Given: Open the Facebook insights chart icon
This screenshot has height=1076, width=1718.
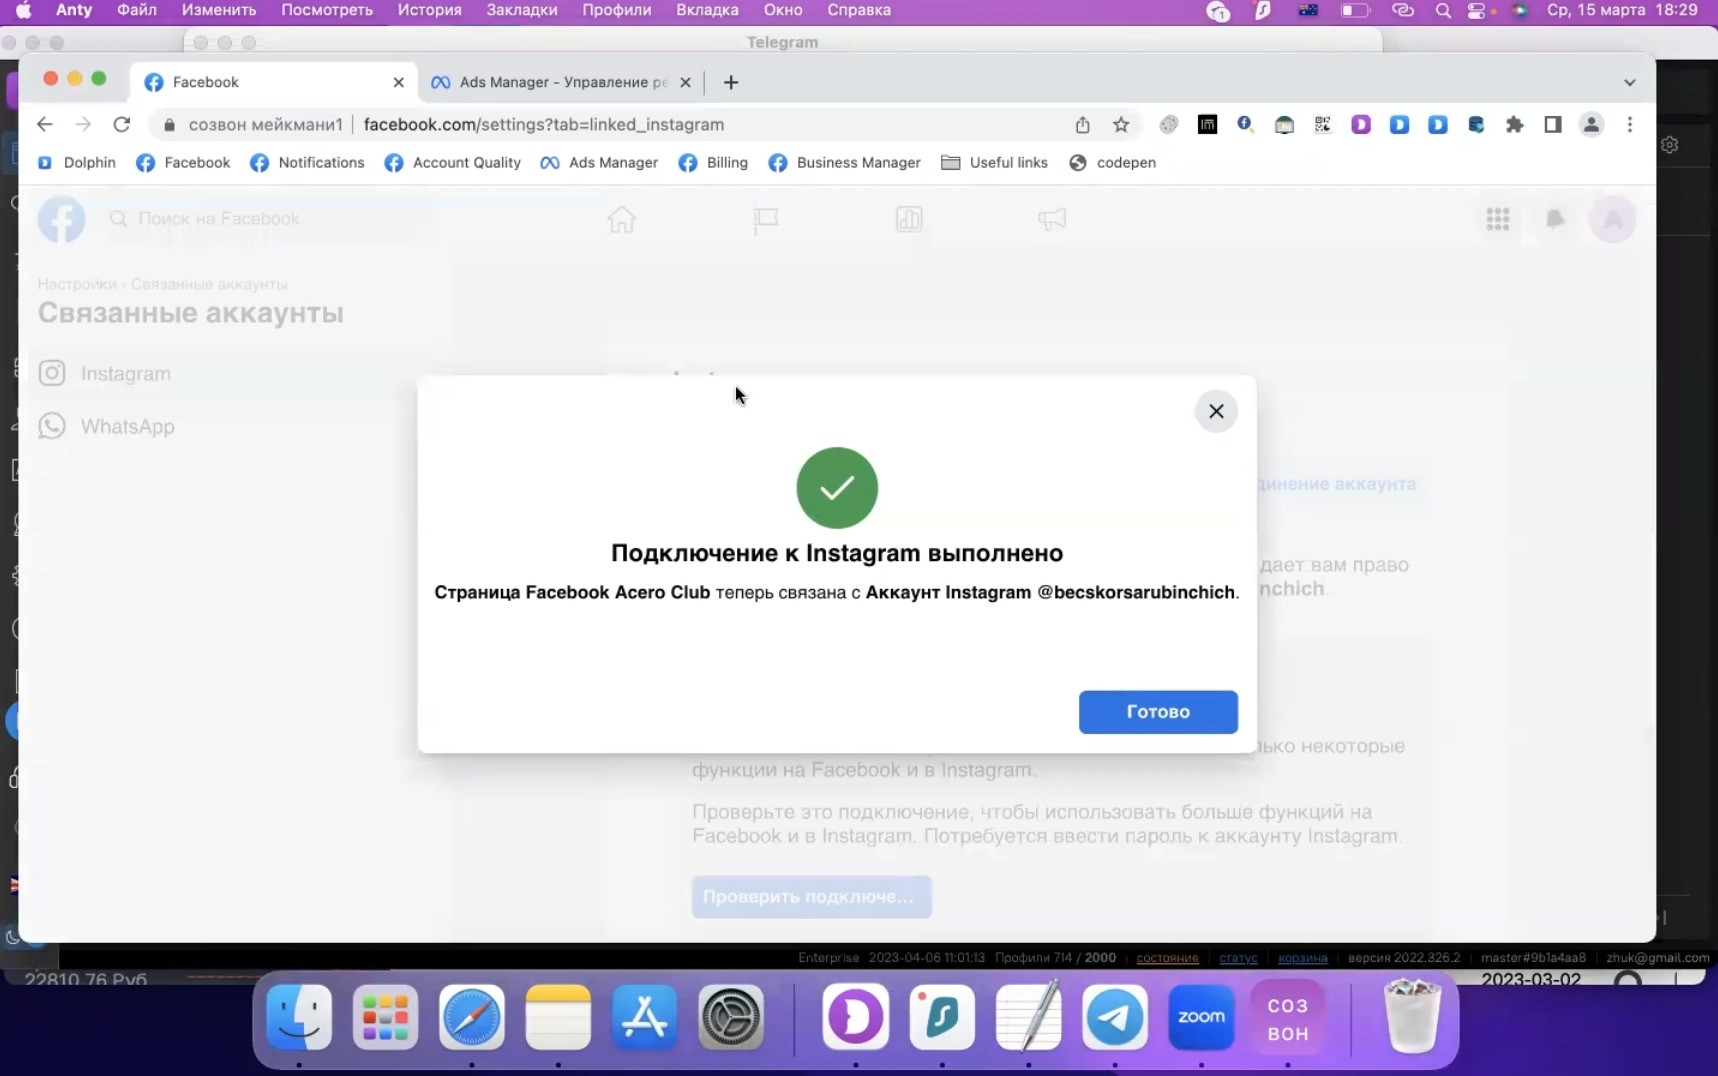Looking at the screenshot, I should tap(909, 219).
